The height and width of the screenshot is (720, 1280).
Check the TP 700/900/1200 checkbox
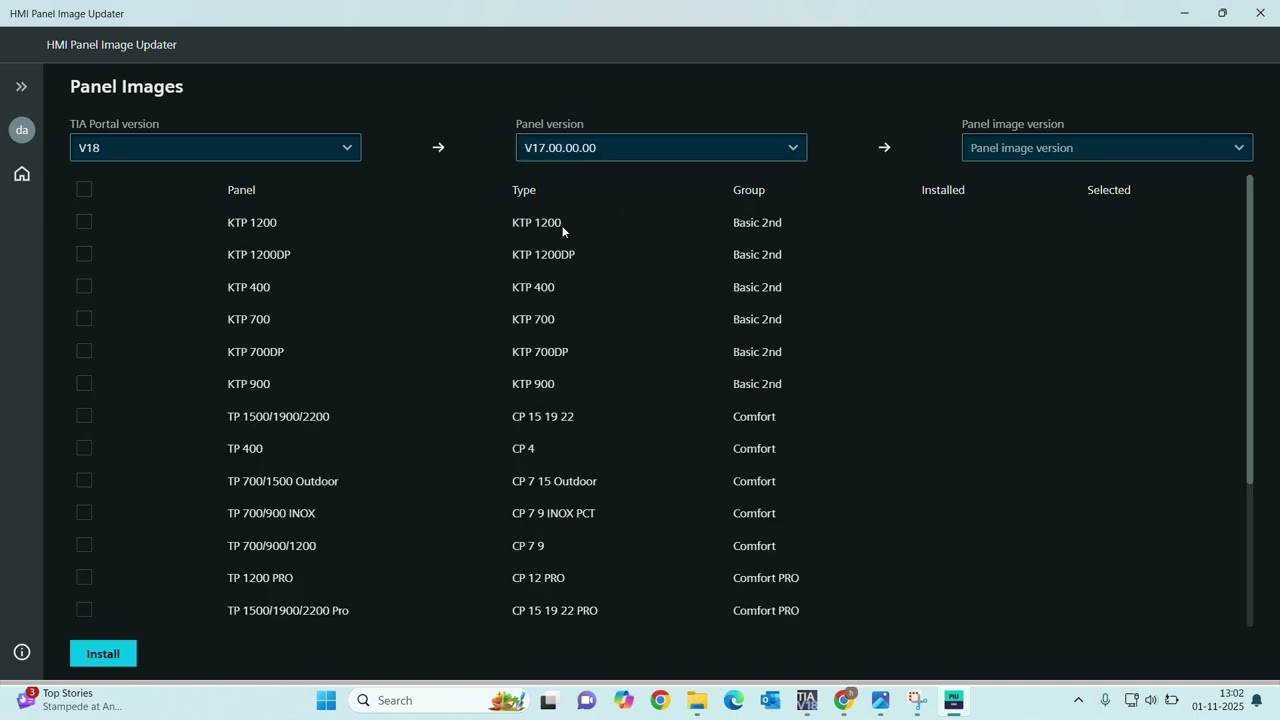click(x=84, y=545)
